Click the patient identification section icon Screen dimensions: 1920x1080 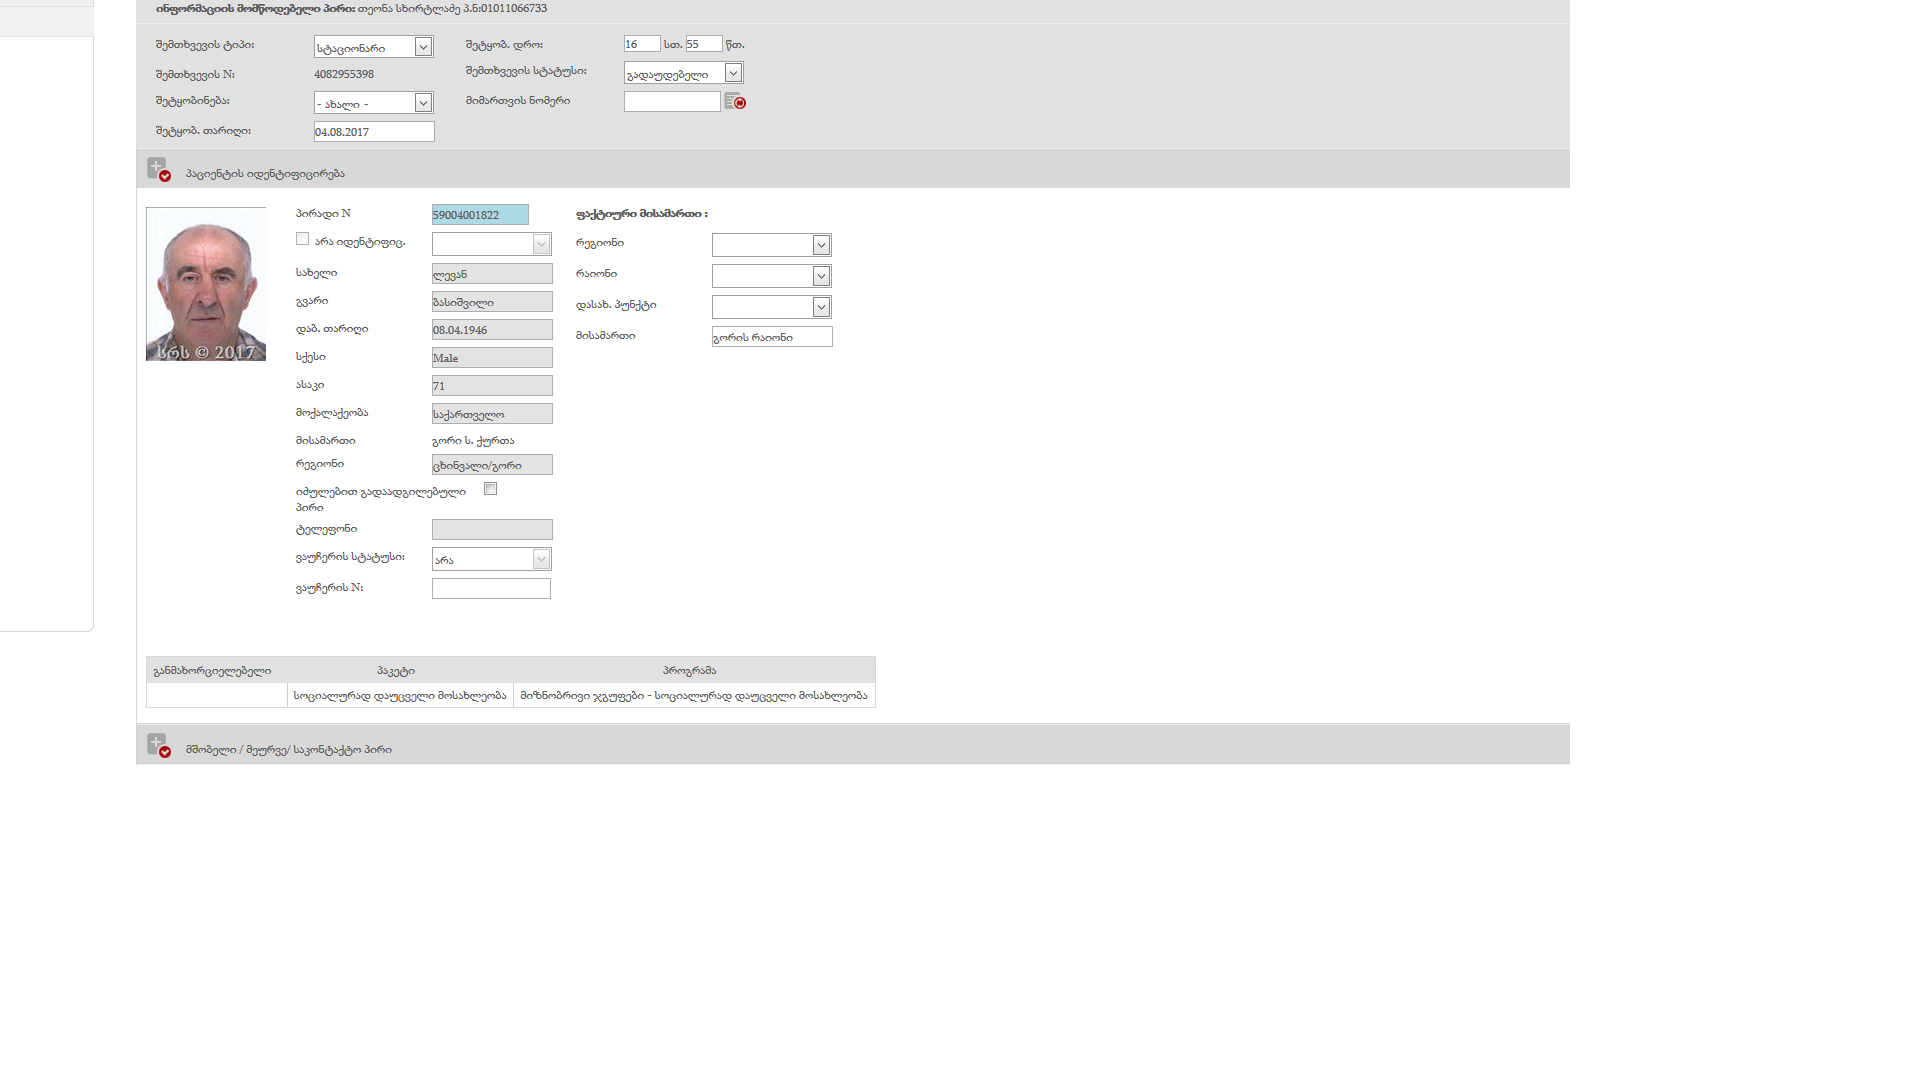pyautogui.click(x=158, y=169)
